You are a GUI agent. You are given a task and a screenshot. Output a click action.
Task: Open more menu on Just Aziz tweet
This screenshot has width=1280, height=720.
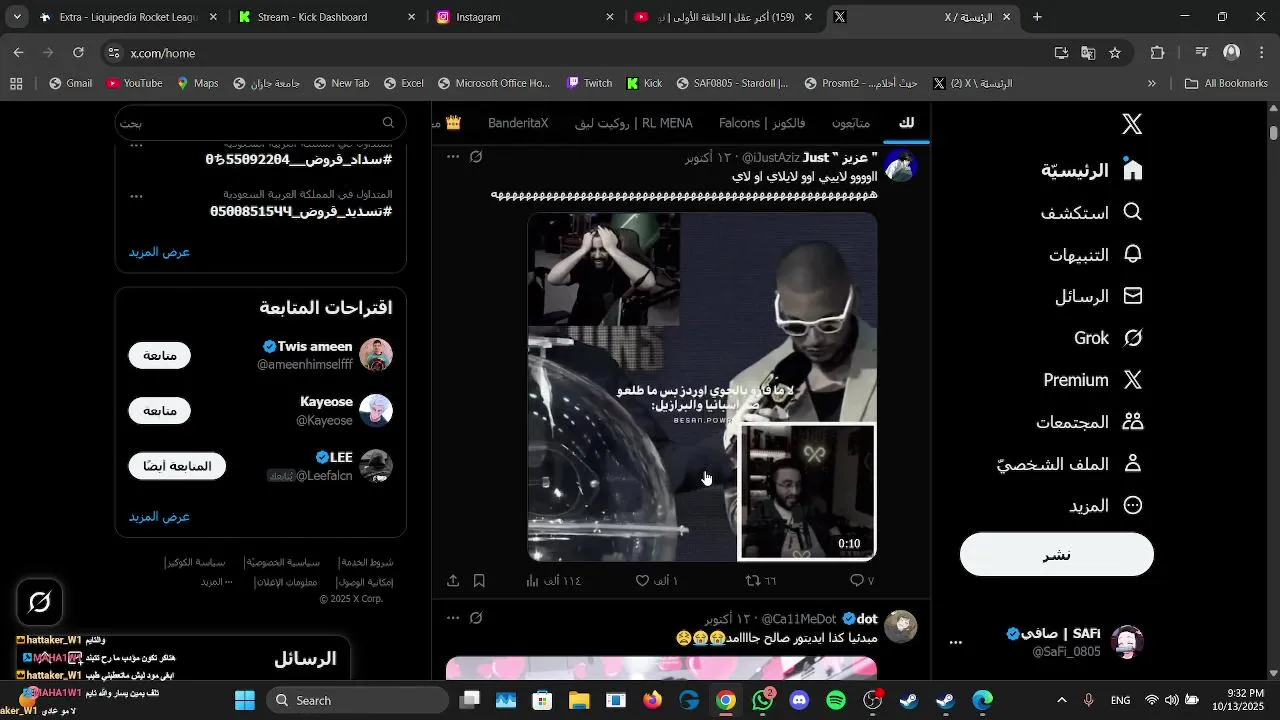[x=453, y=157]
